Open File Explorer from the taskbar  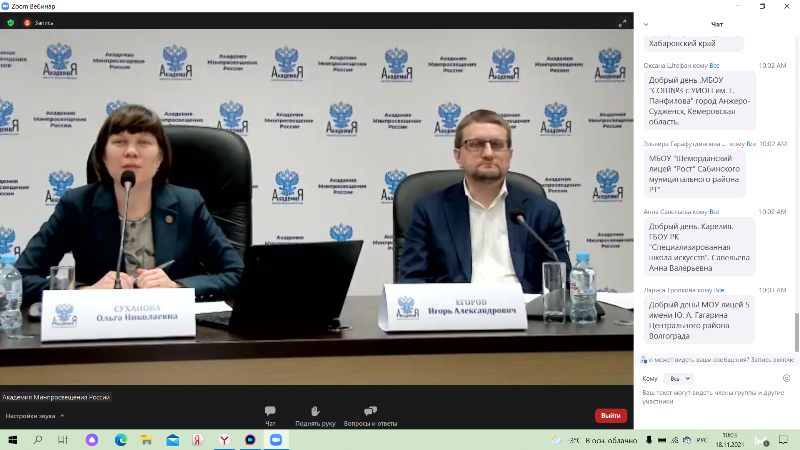click(x=147, y=440)
